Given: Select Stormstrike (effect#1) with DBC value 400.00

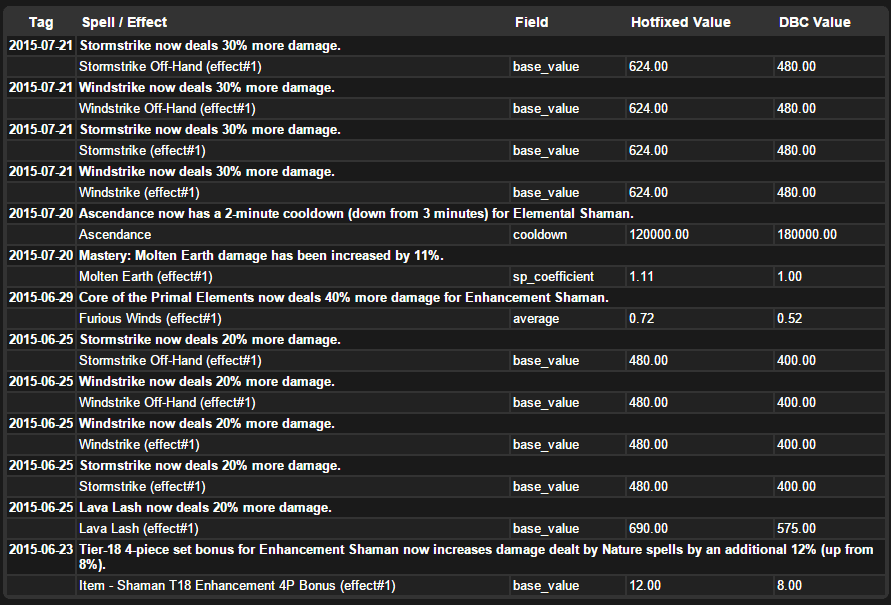Looking at the screenshot, I should pos(142,487).
